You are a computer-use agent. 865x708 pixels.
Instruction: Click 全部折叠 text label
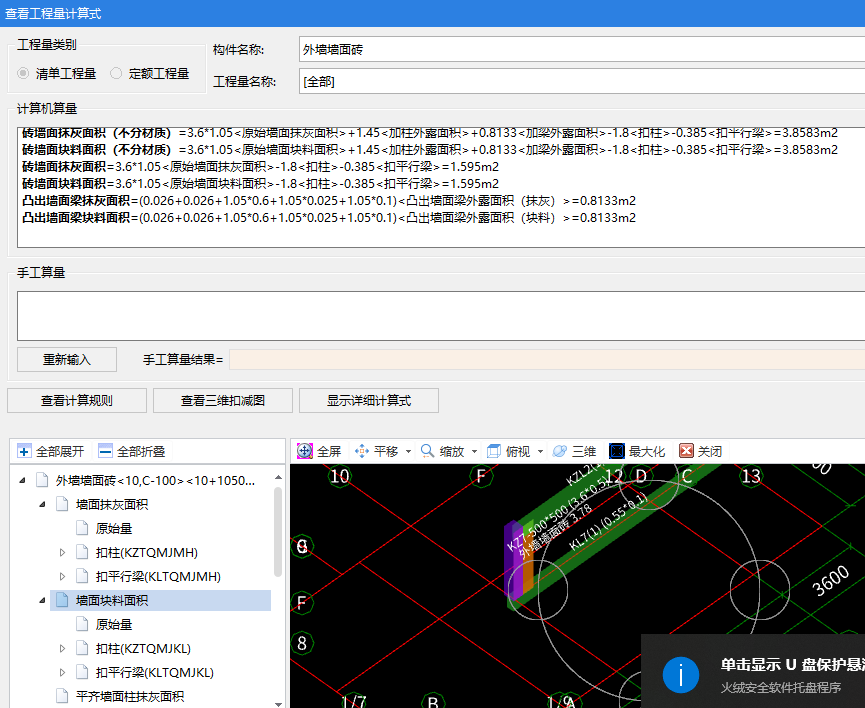(141, 451)
